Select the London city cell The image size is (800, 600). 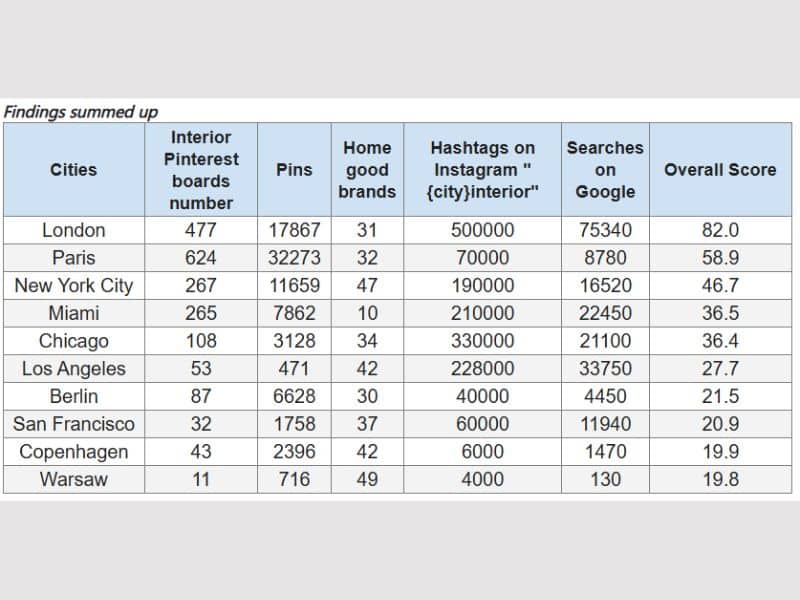(x=74, y=230)
